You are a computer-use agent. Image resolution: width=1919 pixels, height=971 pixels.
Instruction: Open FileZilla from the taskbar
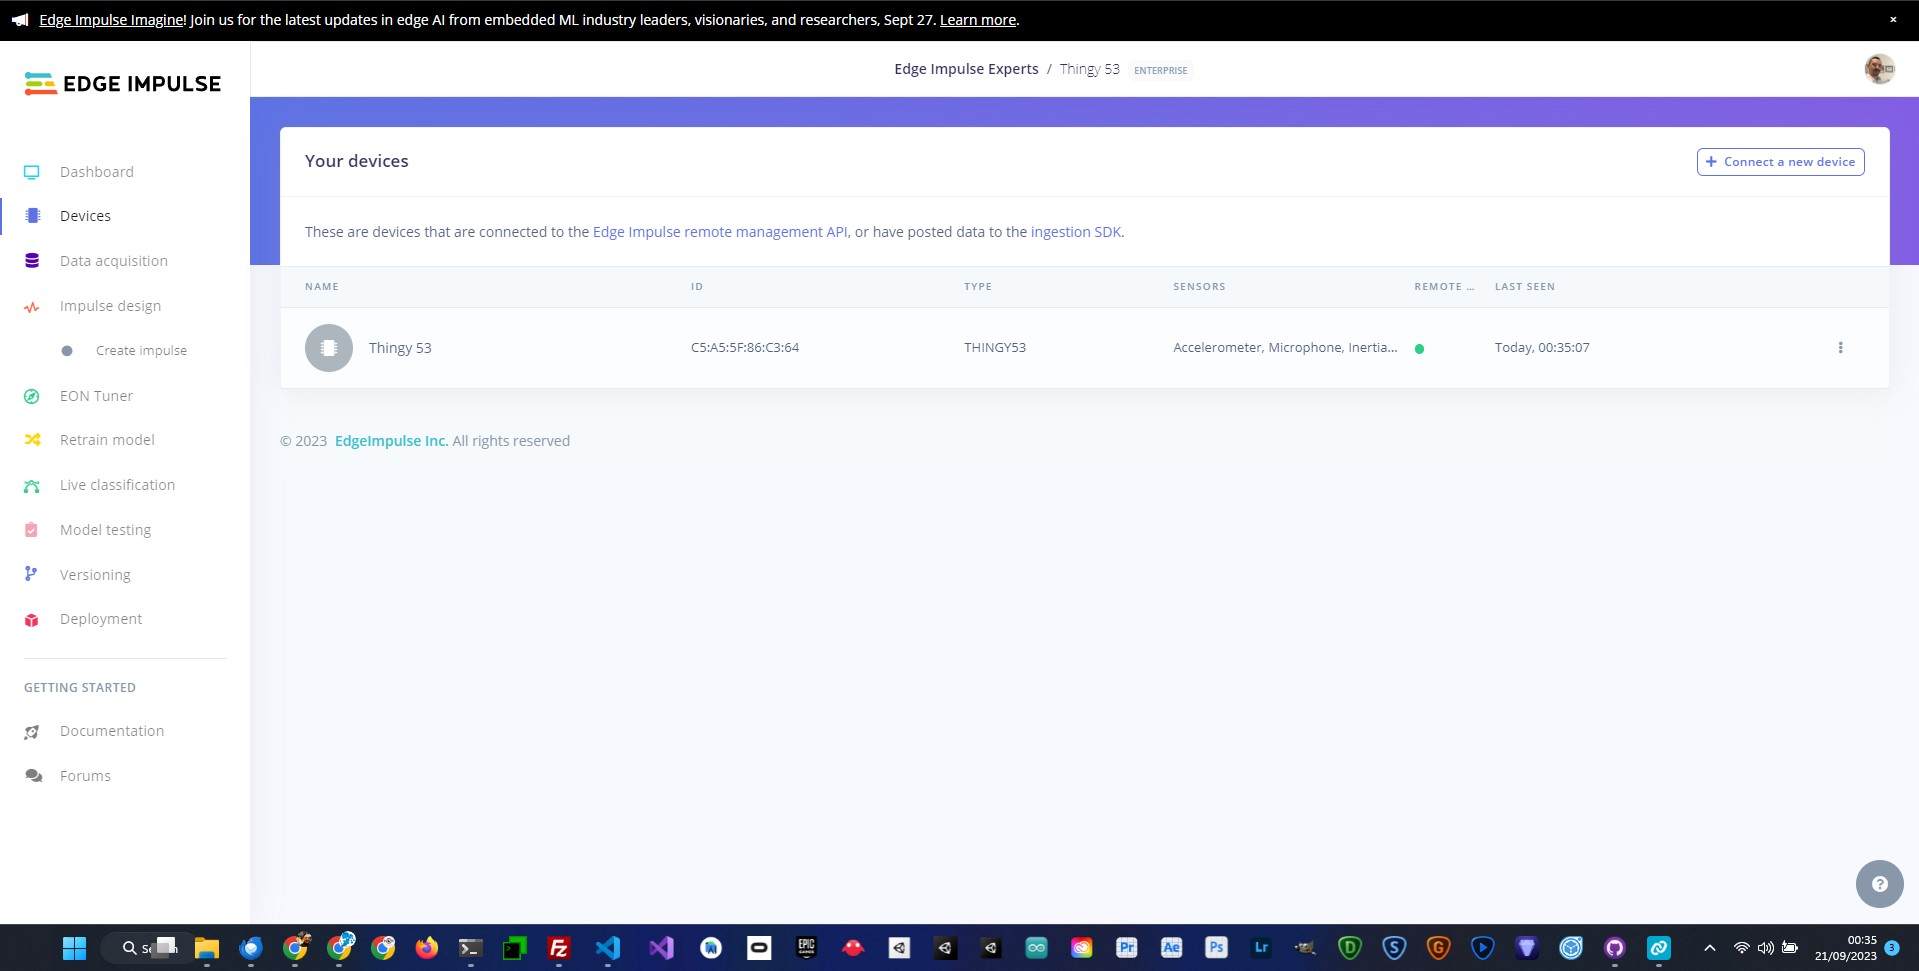click(559, 948)
